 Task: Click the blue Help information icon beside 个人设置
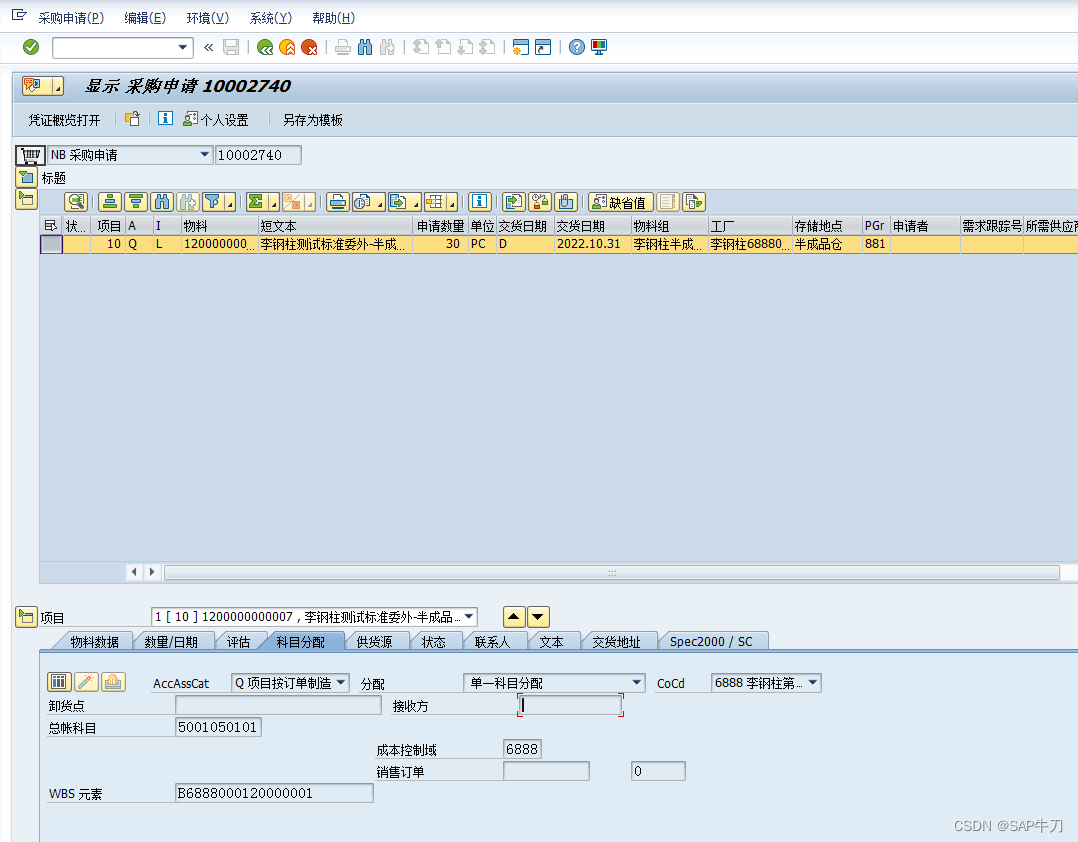pyautogui.click(x=165, y=118)
